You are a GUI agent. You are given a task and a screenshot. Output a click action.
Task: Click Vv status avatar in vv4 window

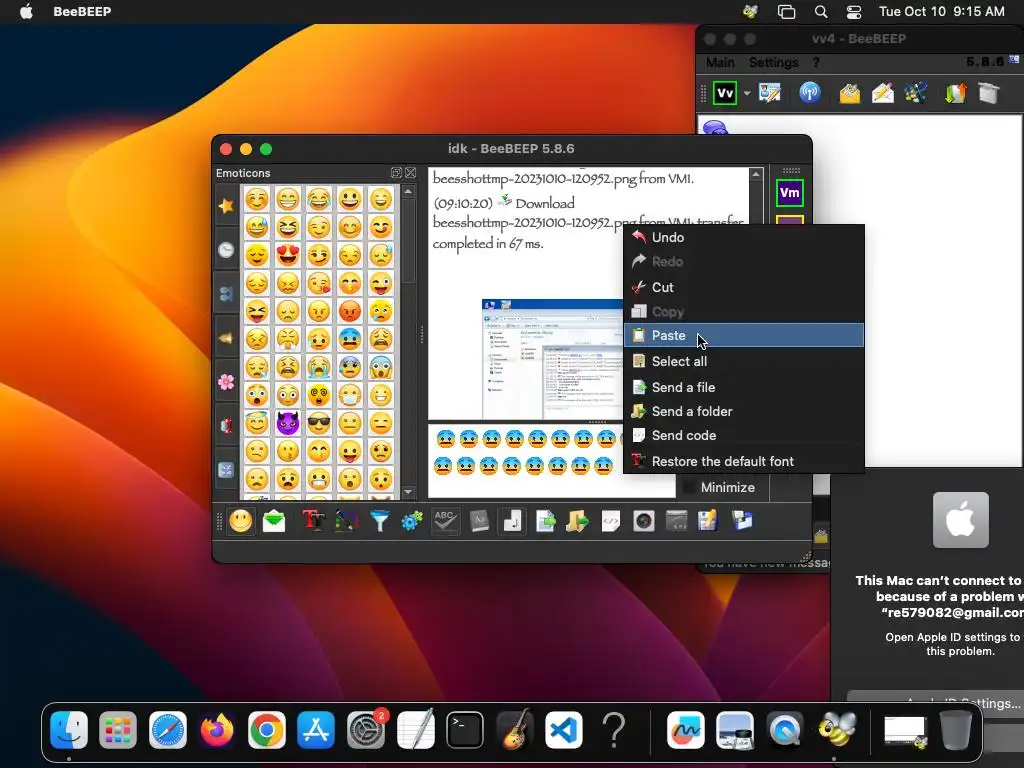point(725,93)
